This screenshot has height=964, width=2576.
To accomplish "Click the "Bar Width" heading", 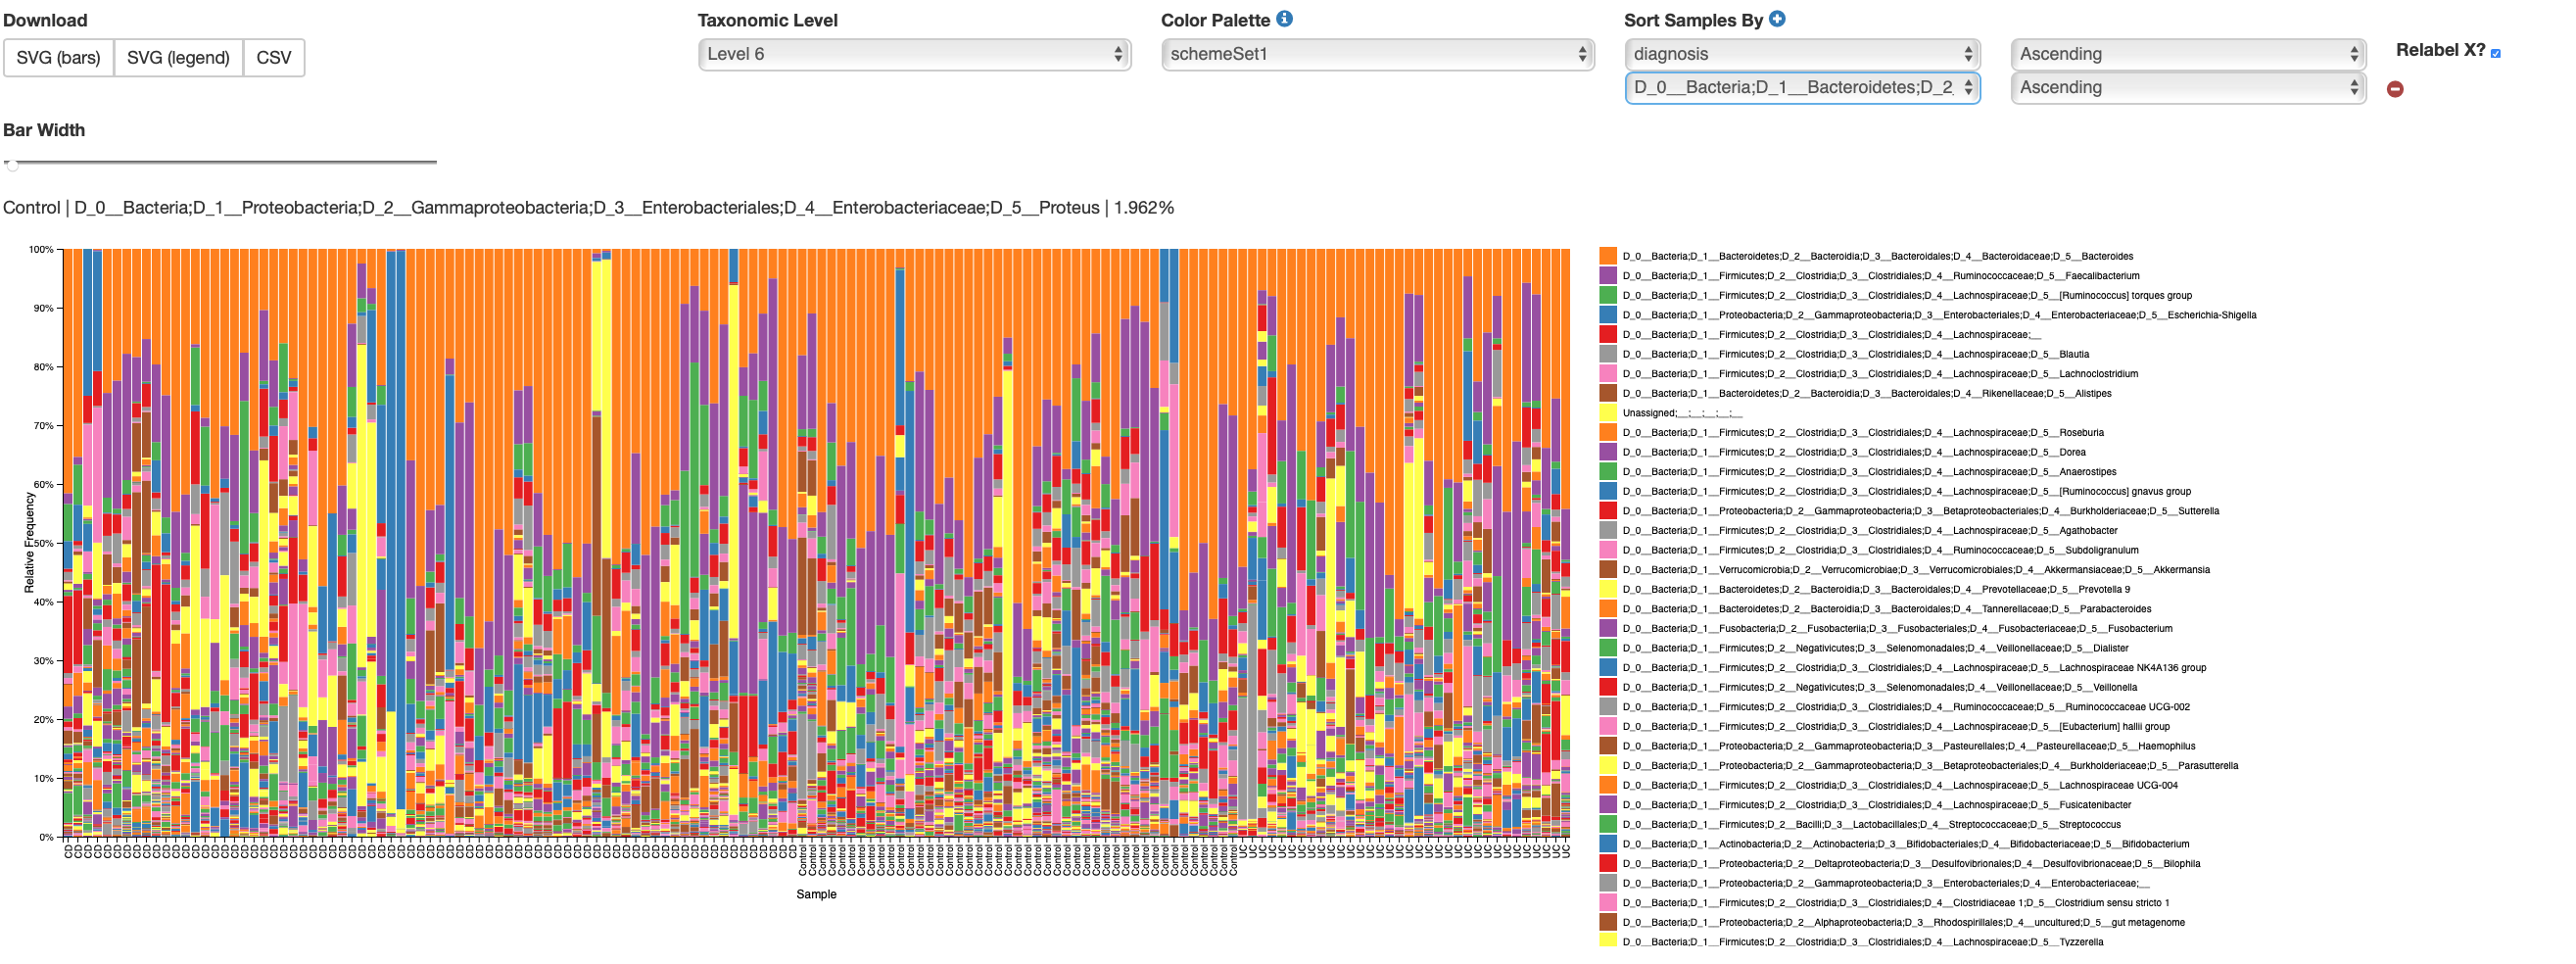I will point(44,130).
